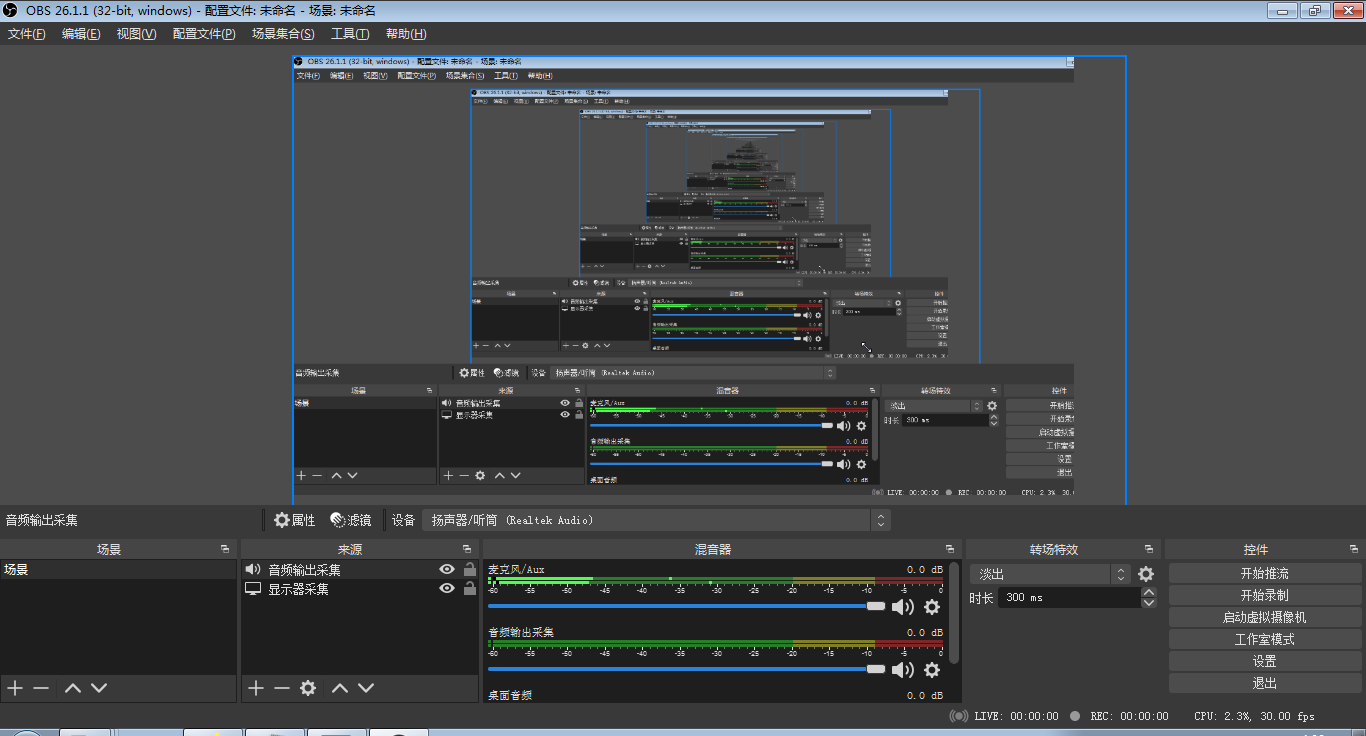Open the 工具(T) menu
1366x736 pixels.
pyautogui.click(x=350, y=34)
